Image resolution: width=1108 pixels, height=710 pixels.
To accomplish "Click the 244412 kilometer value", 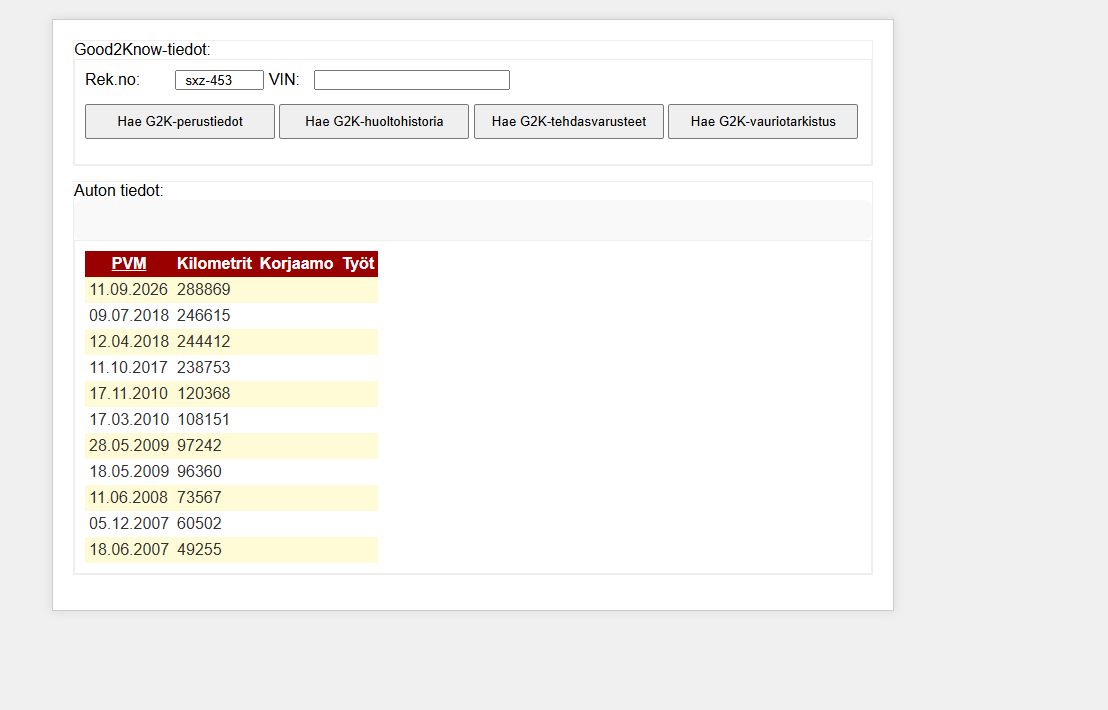I will pos(204,342).
